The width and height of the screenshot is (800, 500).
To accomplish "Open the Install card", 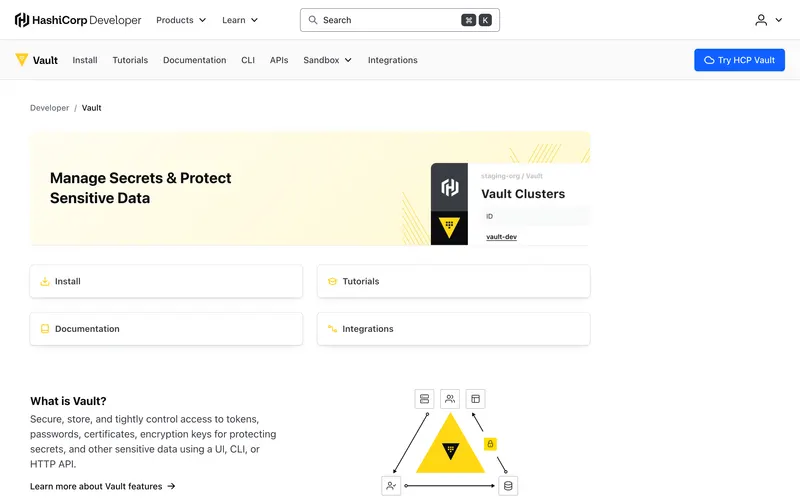I will 166,281.
